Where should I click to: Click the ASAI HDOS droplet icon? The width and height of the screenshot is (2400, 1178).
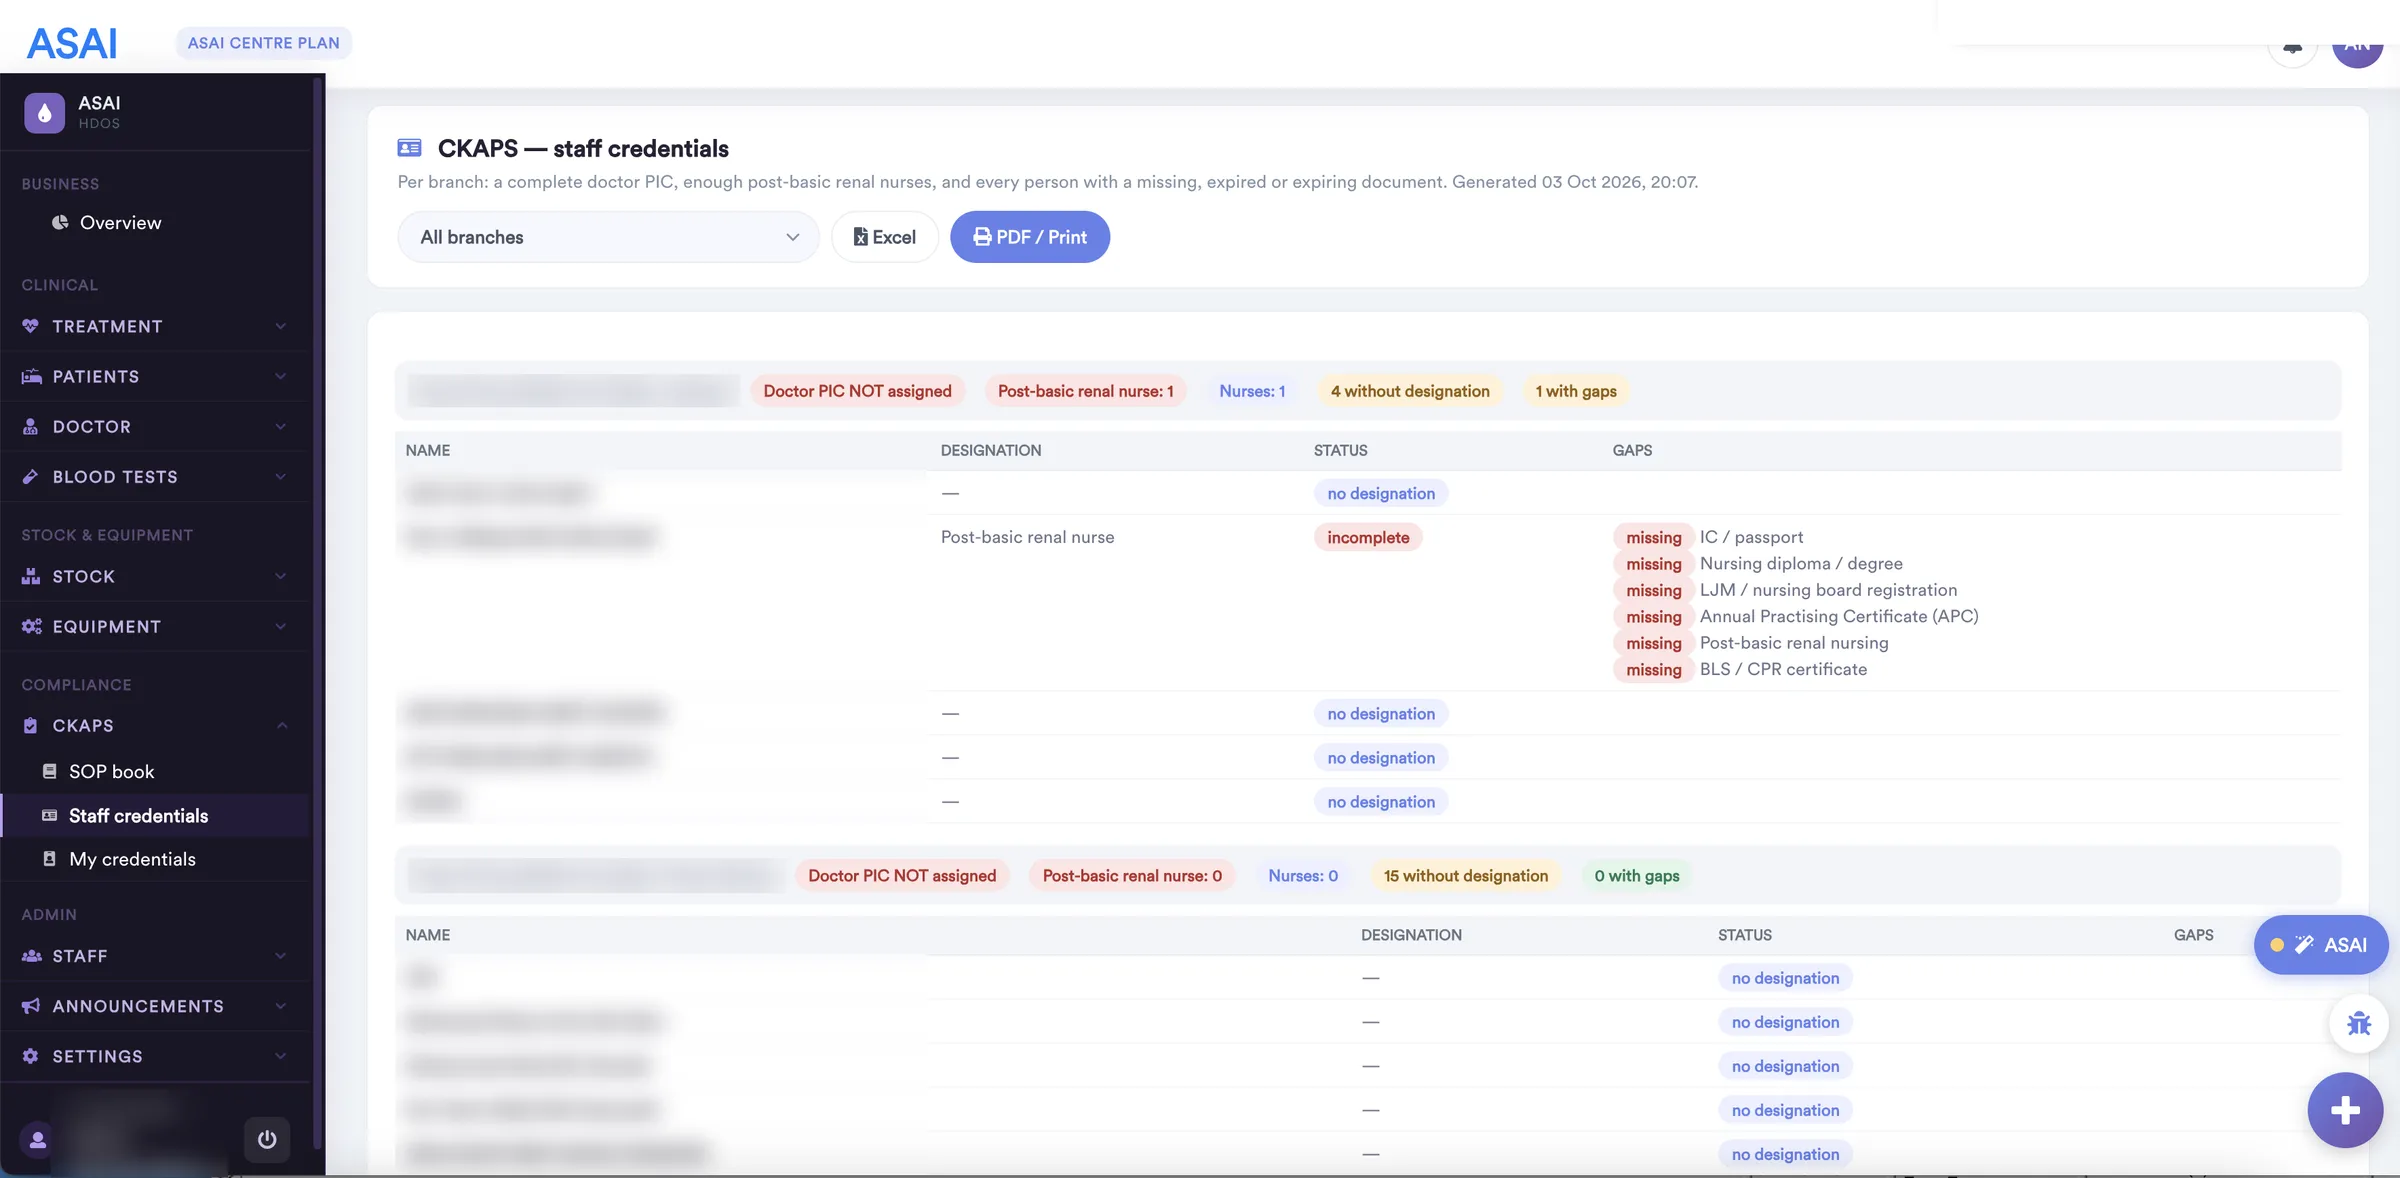[44, 113]
